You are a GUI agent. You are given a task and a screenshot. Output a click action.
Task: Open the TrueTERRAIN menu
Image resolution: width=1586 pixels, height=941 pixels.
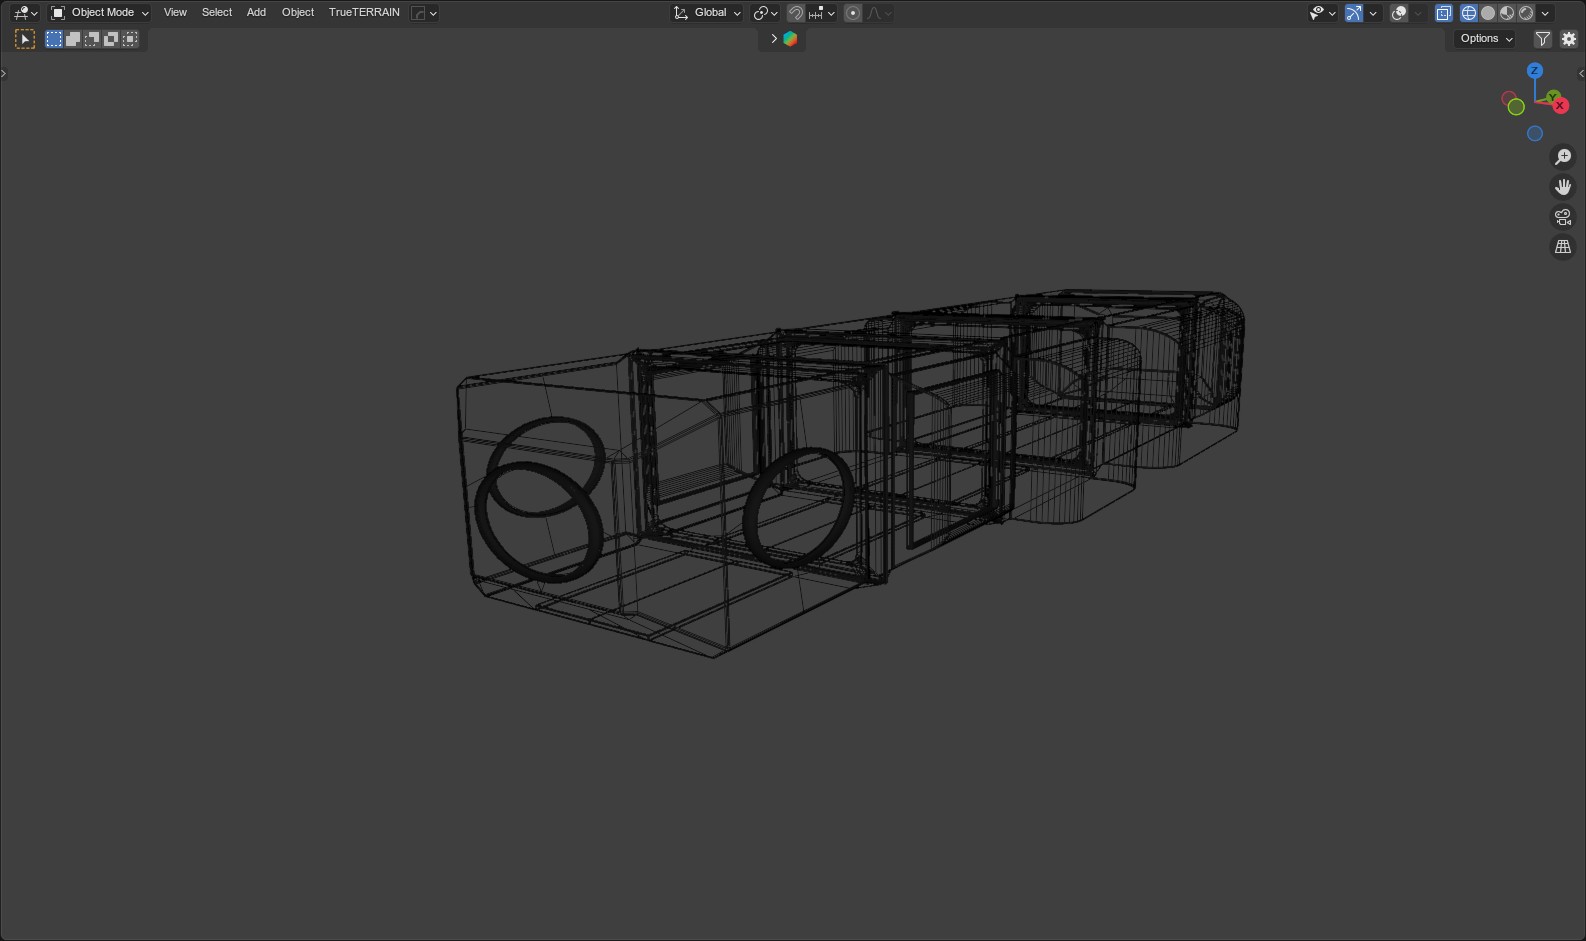(364, 13)
